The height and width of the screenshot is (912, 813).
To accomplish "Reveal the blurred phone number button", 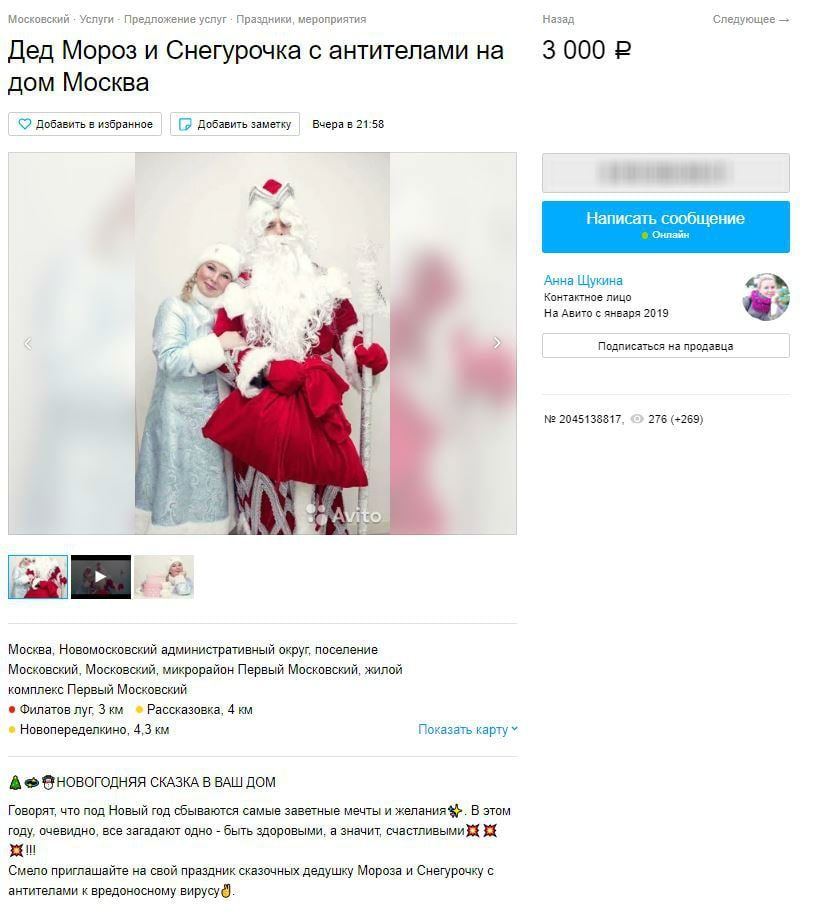I will 666,173.
